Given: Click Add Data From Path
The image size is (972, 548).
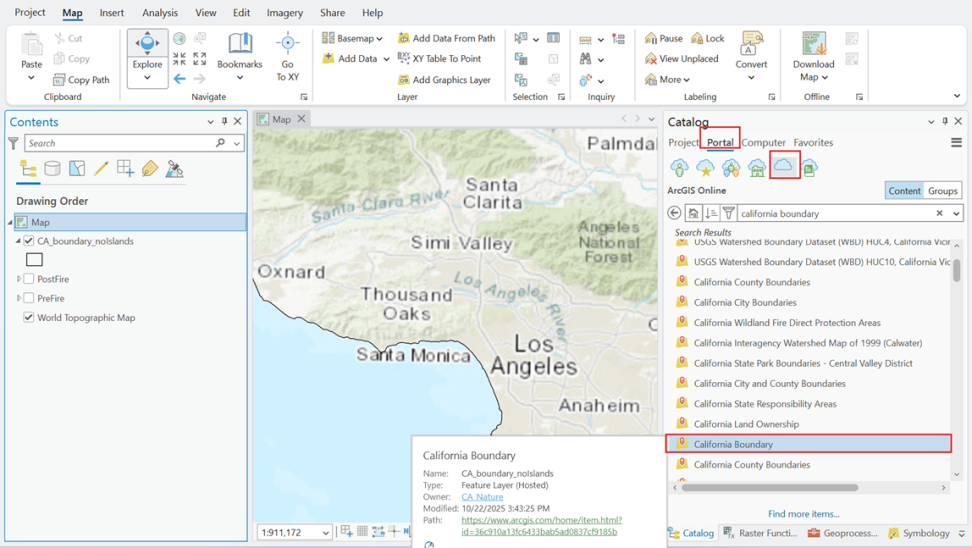Looking at the screenshot, I should (x=446, y=38).
